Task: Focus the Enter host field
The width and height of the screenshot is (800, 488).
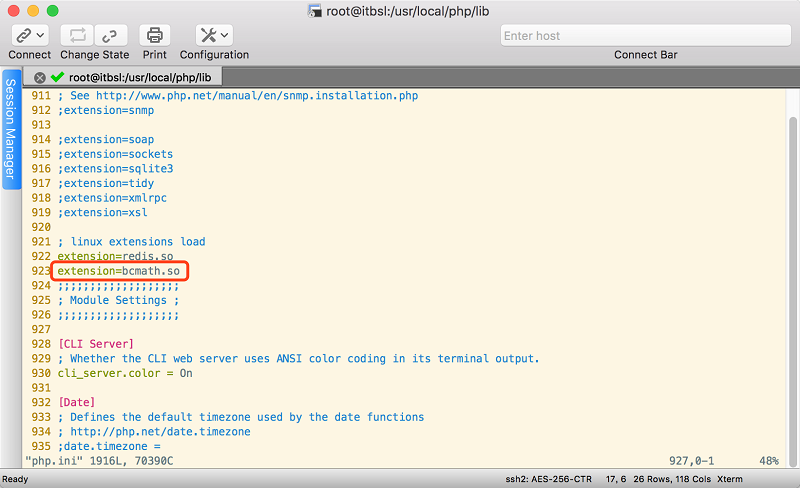Action: tap(645, 36)
